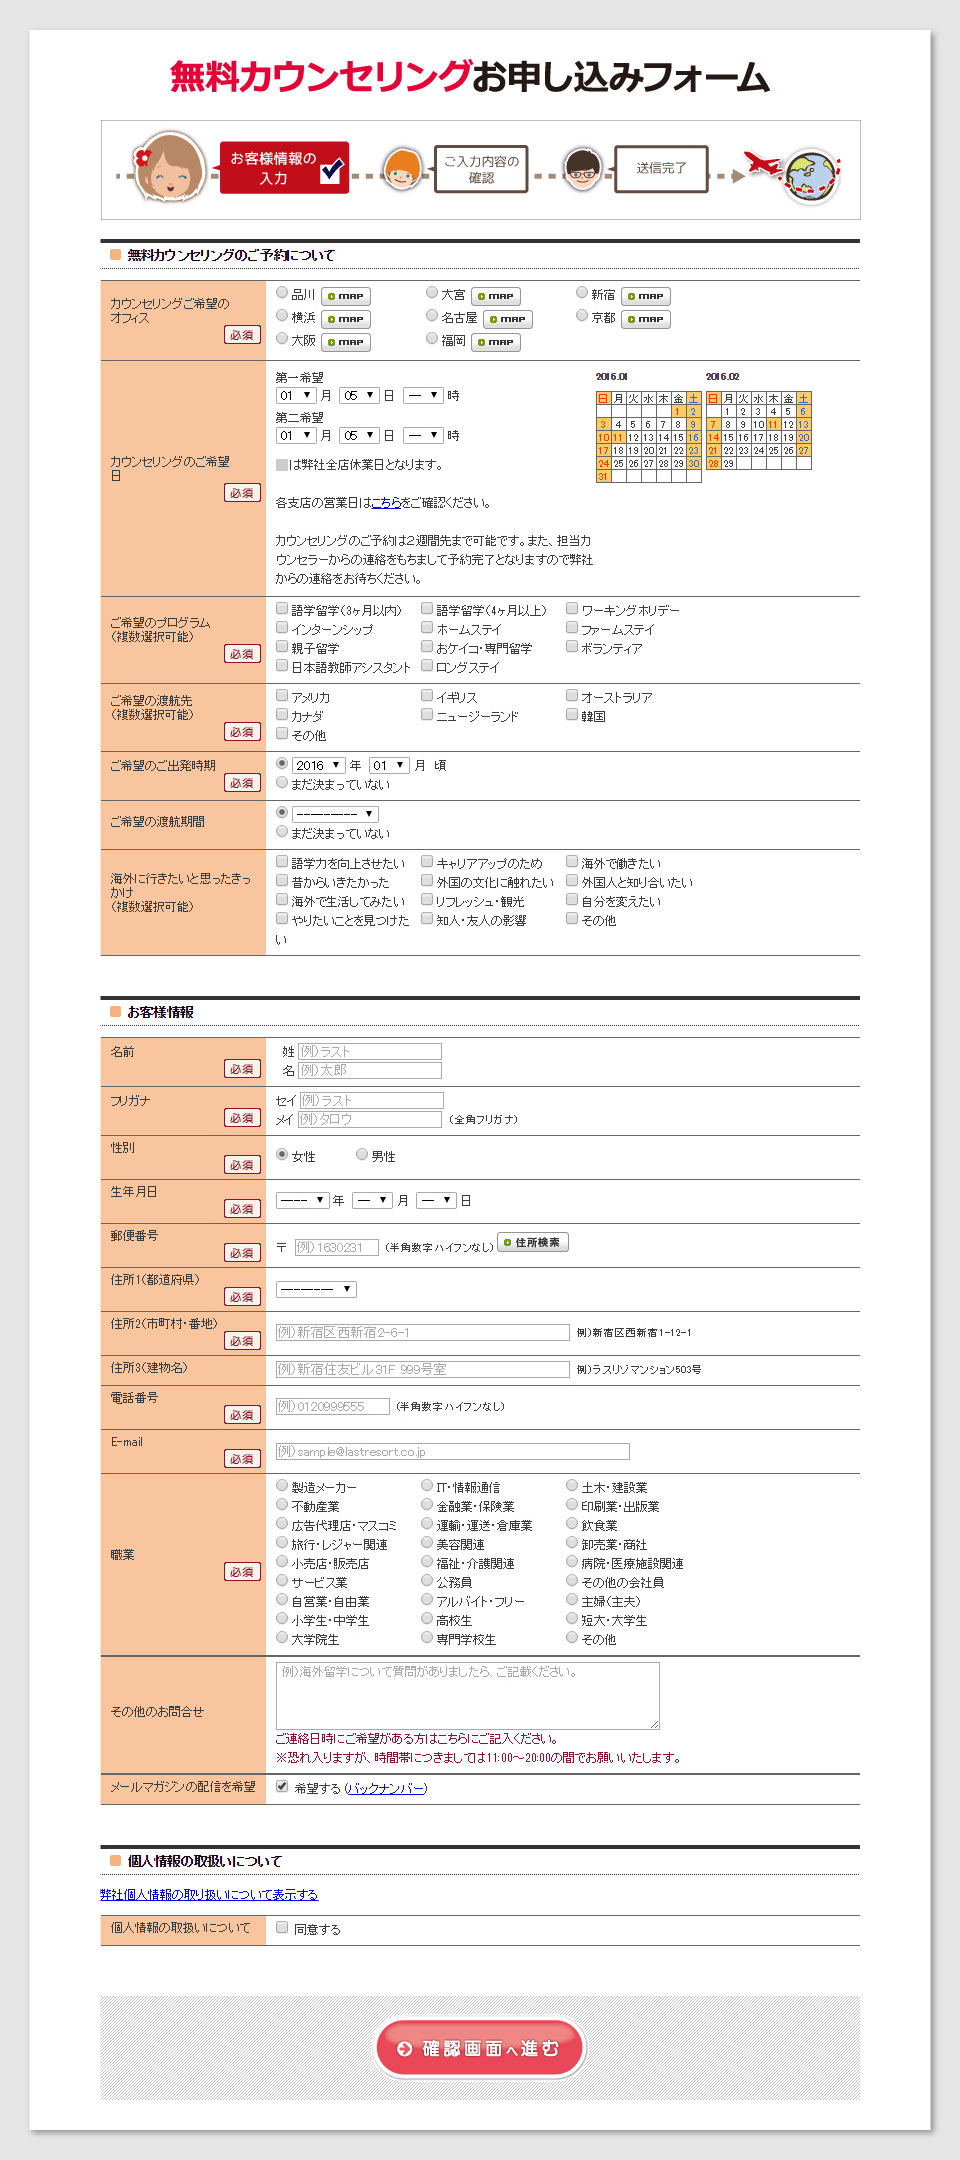Toggle newsletter 希望する checkbox
960x2160 pixels.
click(282, 1786)
